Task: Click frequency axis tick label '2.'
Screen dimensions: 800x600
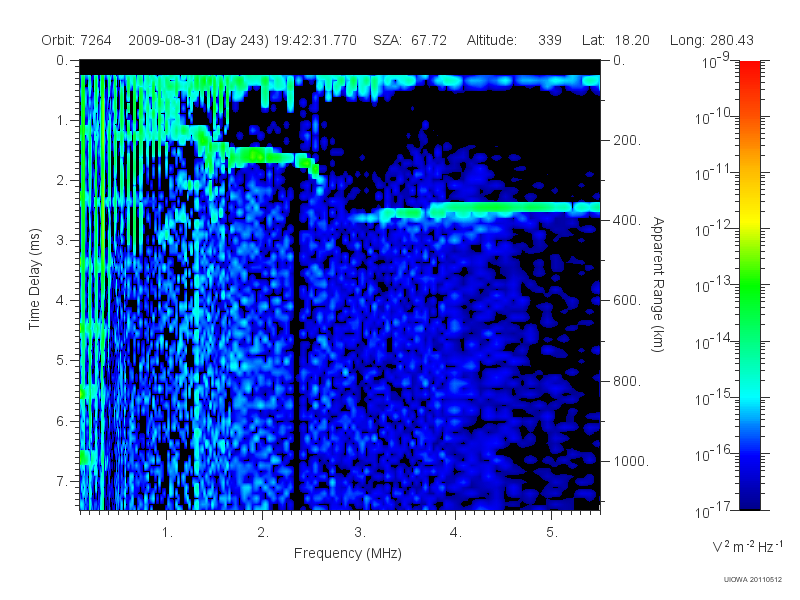Action: pyautogui.click(x=263, y=533)
